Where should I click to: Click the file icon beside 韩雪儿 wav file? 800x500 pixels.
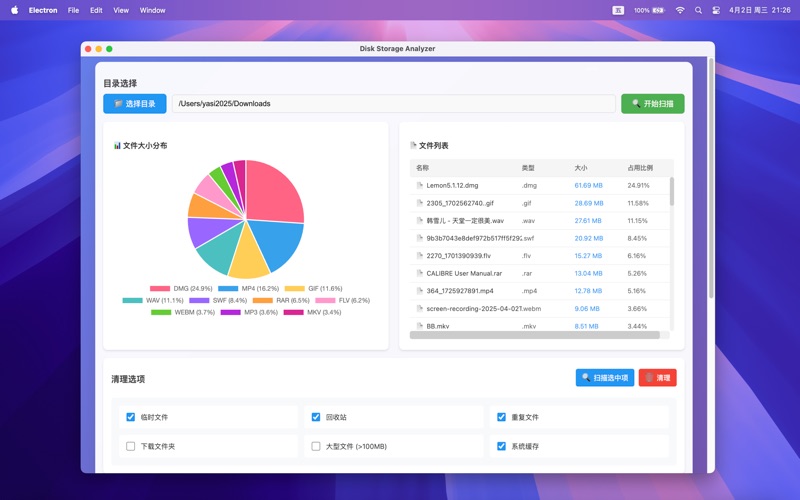pos(419,220)
